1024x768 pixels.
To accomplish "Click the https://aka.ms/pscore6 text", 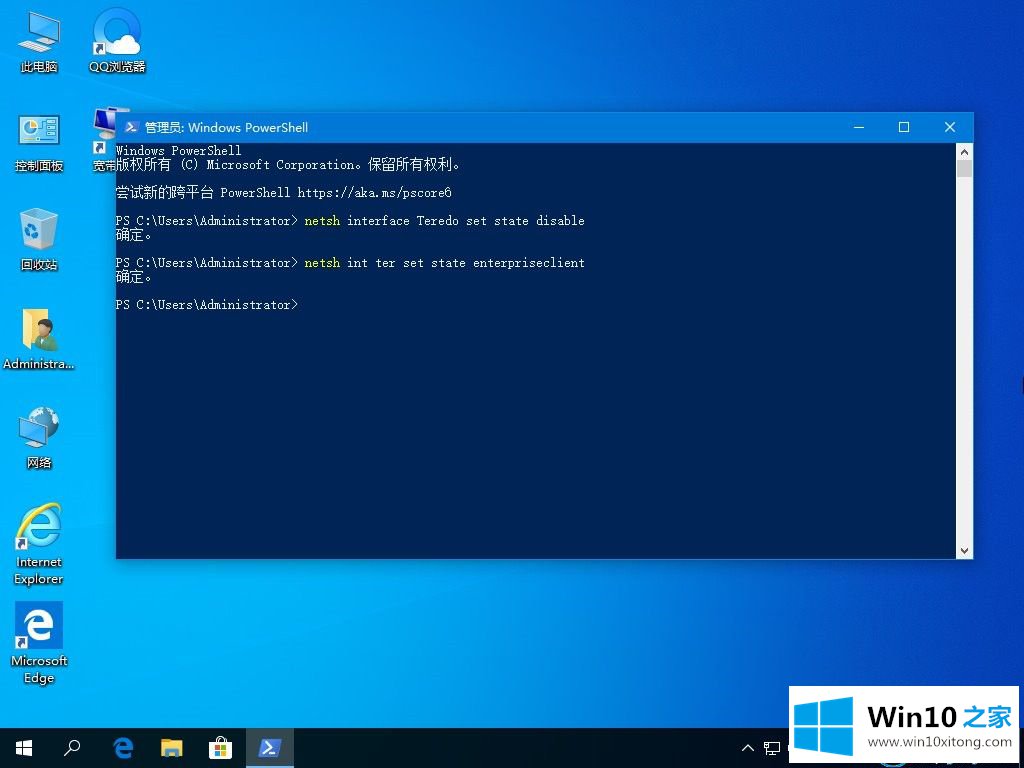I will tap(374, 193).
